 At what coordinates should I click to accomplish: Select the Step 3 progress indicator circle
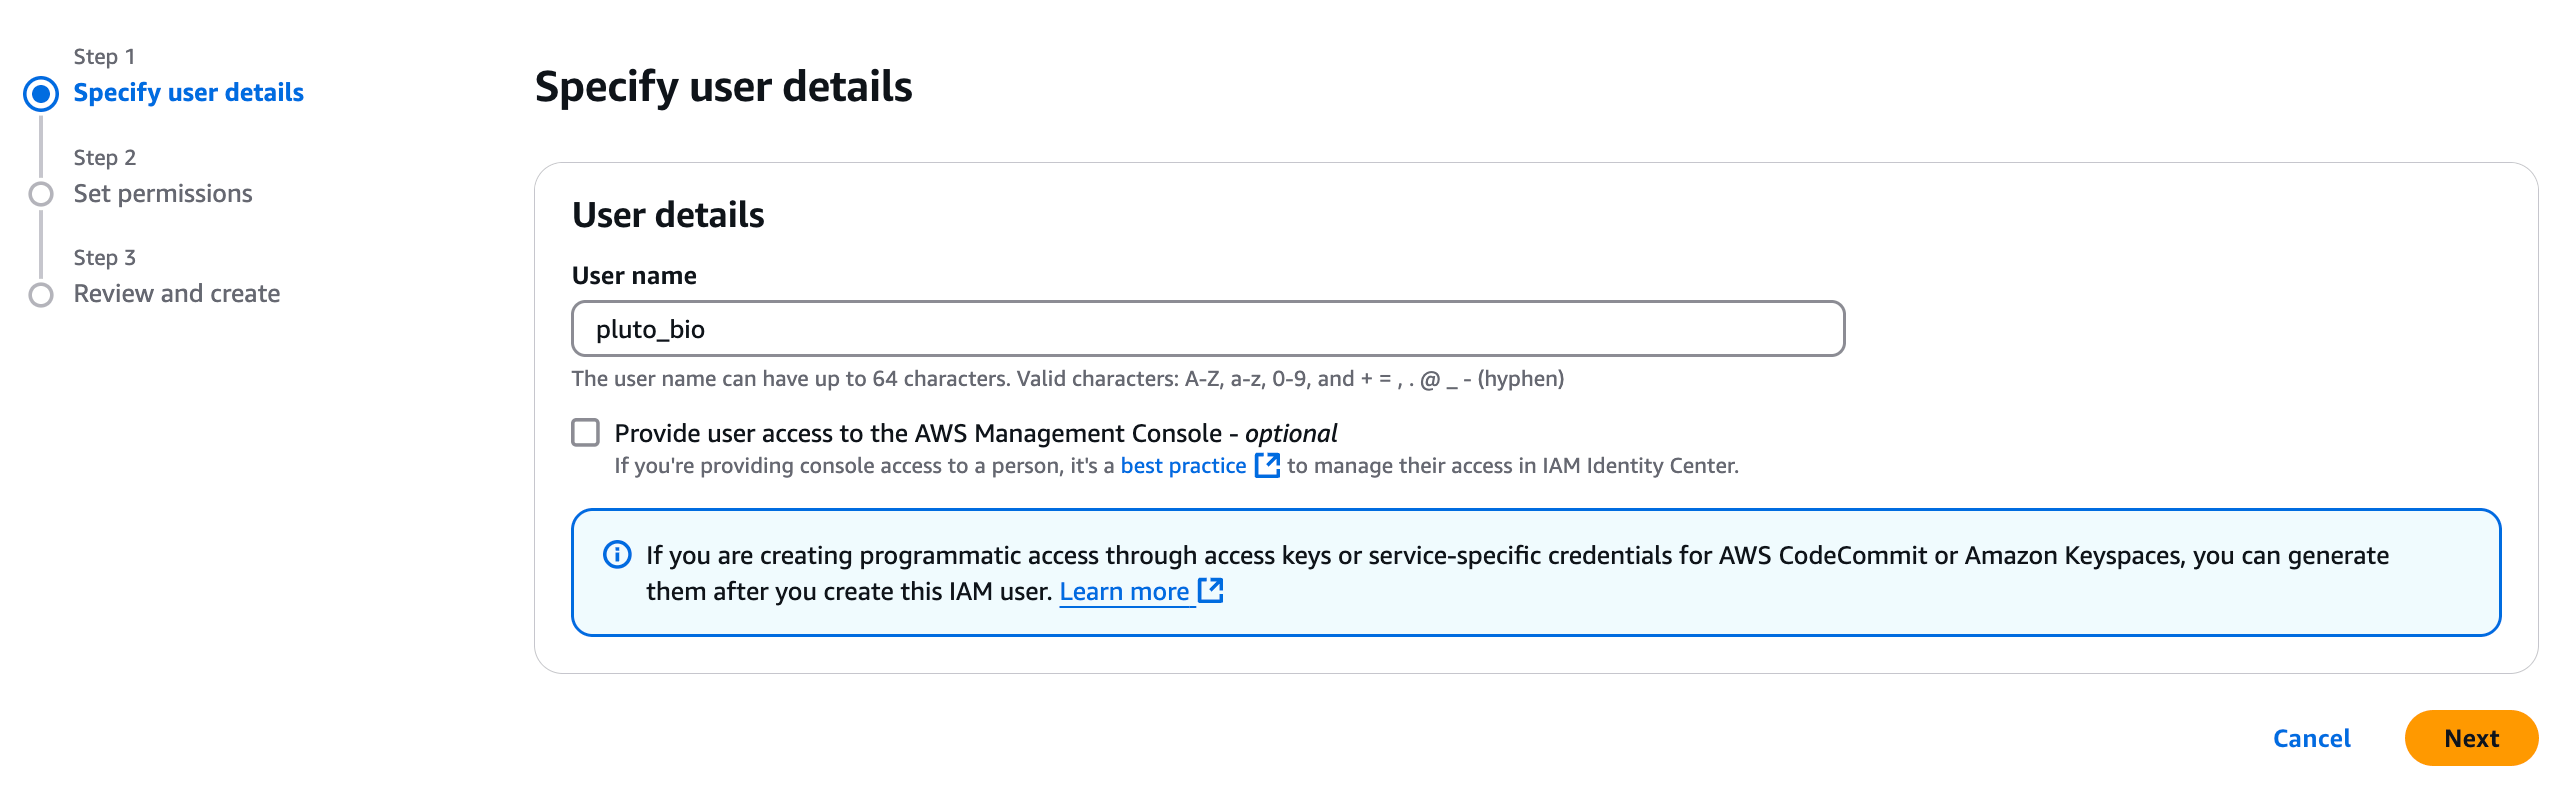(41, 295)
